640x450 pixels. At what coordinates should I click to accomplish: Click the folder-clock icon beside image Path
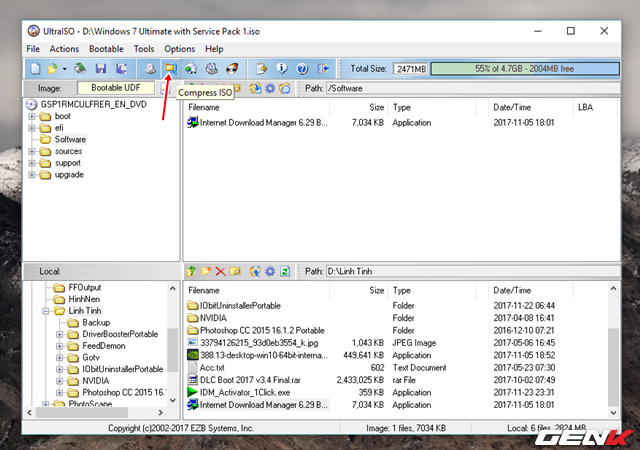(285, 88)
